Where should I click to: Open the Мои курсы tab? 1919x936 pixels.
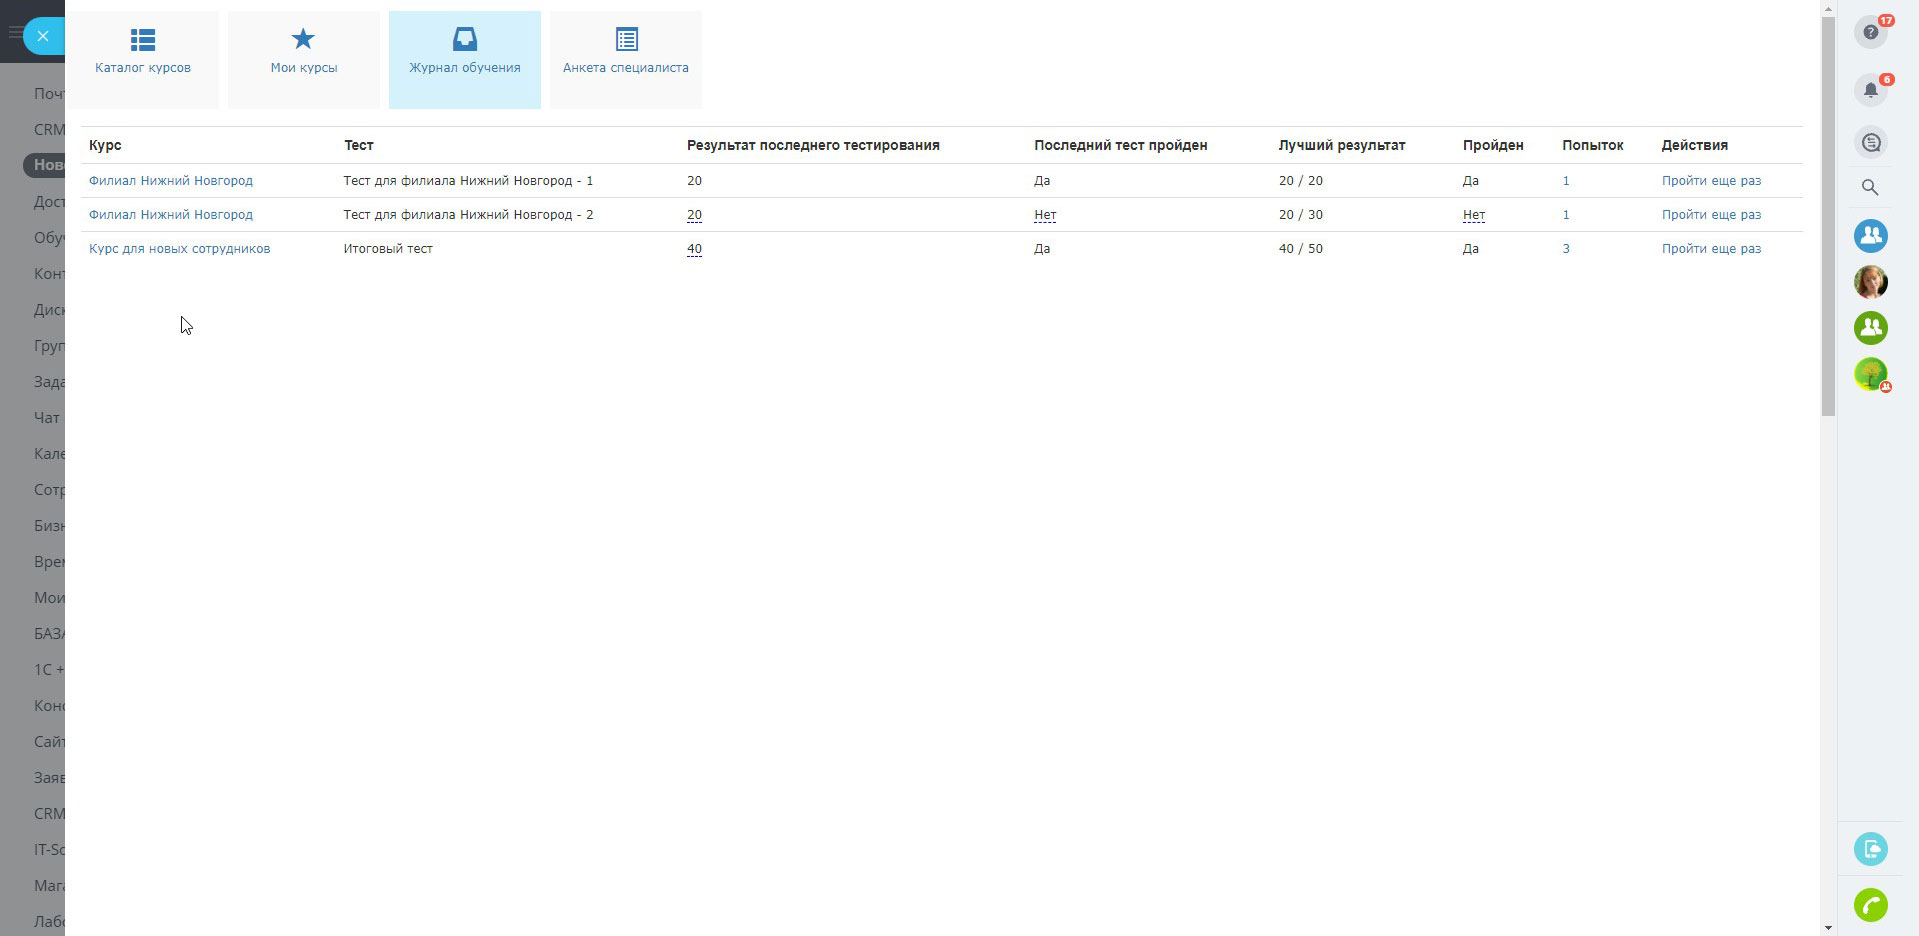[x=304, y=59]
